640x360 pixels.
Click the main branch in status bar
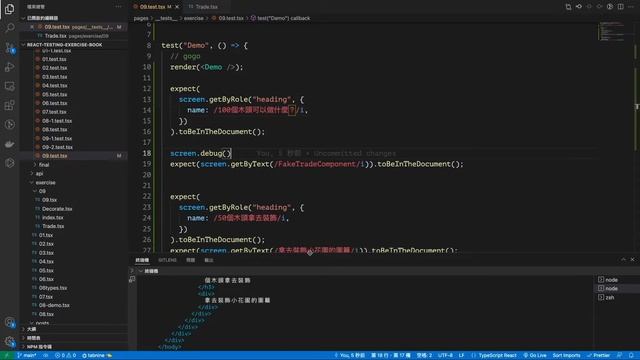27,356
